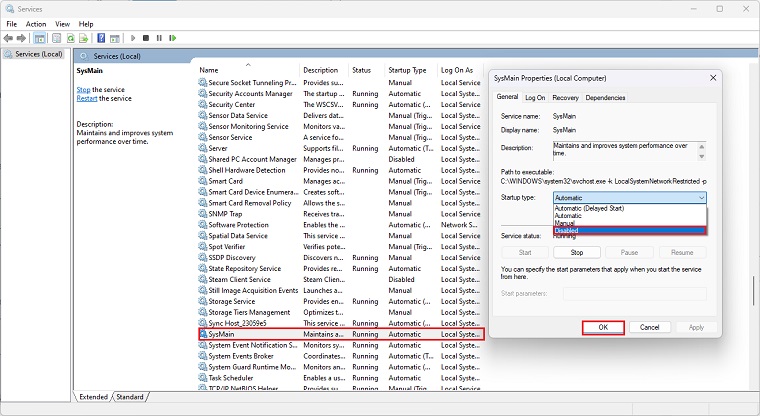Image resolution: width=760 pixels, height=416 pixels.
Task: Click the Stop button in dialog
Action: tap(577, 253)
